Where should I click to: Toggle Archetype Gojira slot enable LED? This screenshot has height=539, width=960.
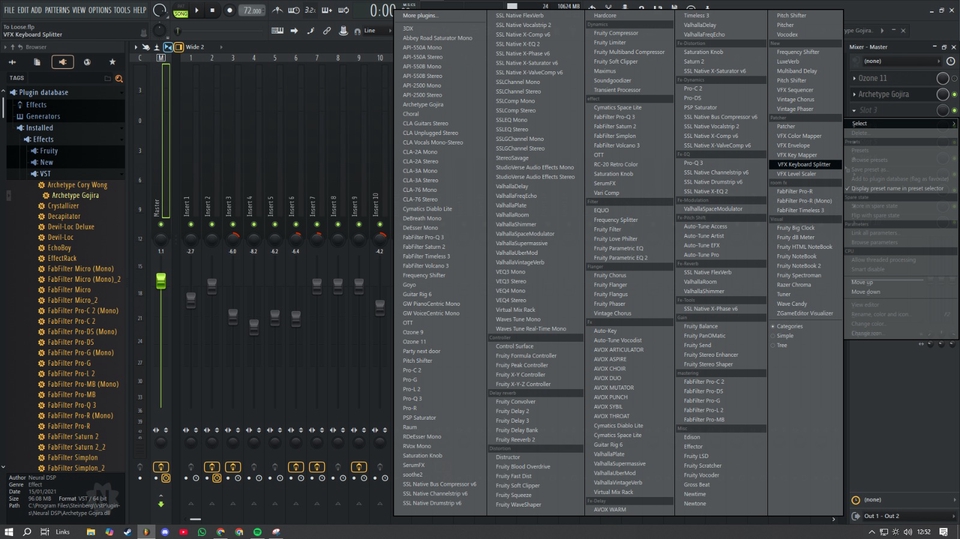tap(954, 94)
